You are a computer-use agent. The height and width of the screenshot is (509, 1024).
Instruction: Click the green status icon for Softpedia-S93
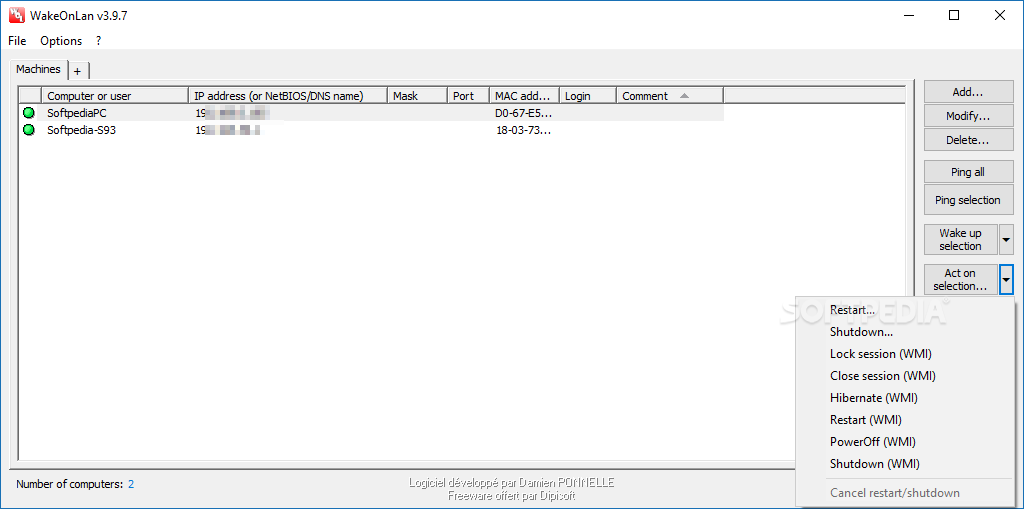click(x=29, y=130)
